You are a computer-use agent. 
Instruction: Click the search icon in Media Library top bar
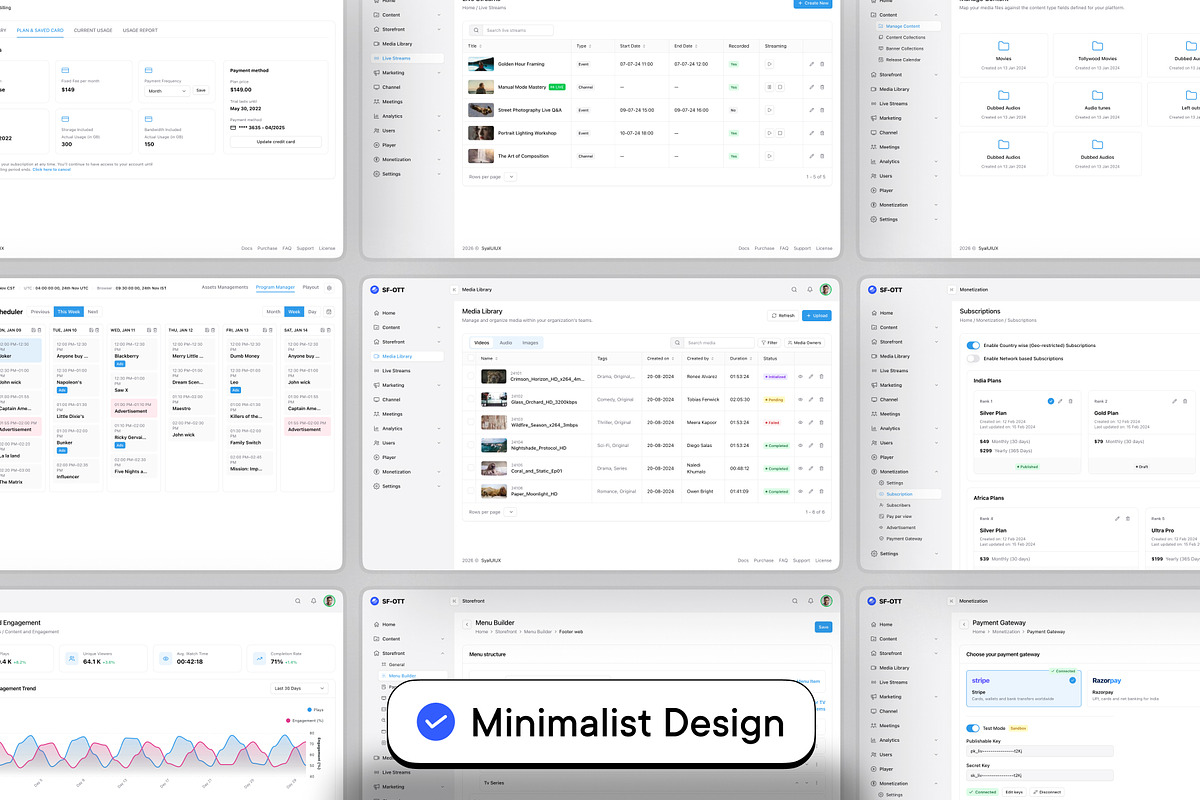[795, 289]
